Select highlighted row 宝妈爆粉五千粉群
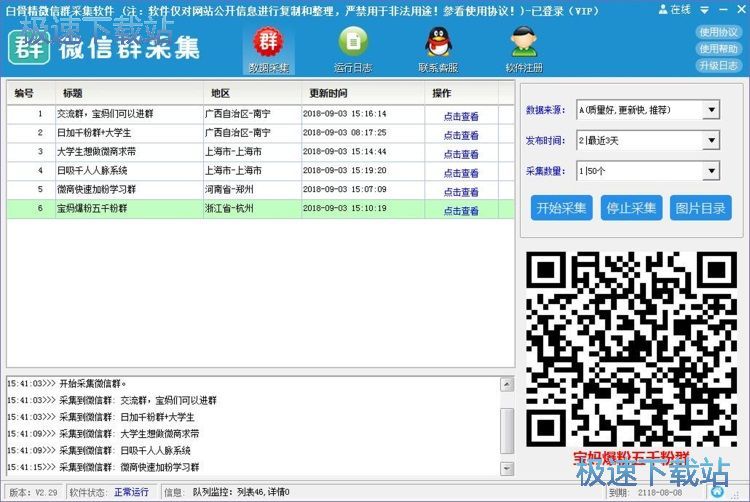Screen dimensions: 750x502 (261, 208)
